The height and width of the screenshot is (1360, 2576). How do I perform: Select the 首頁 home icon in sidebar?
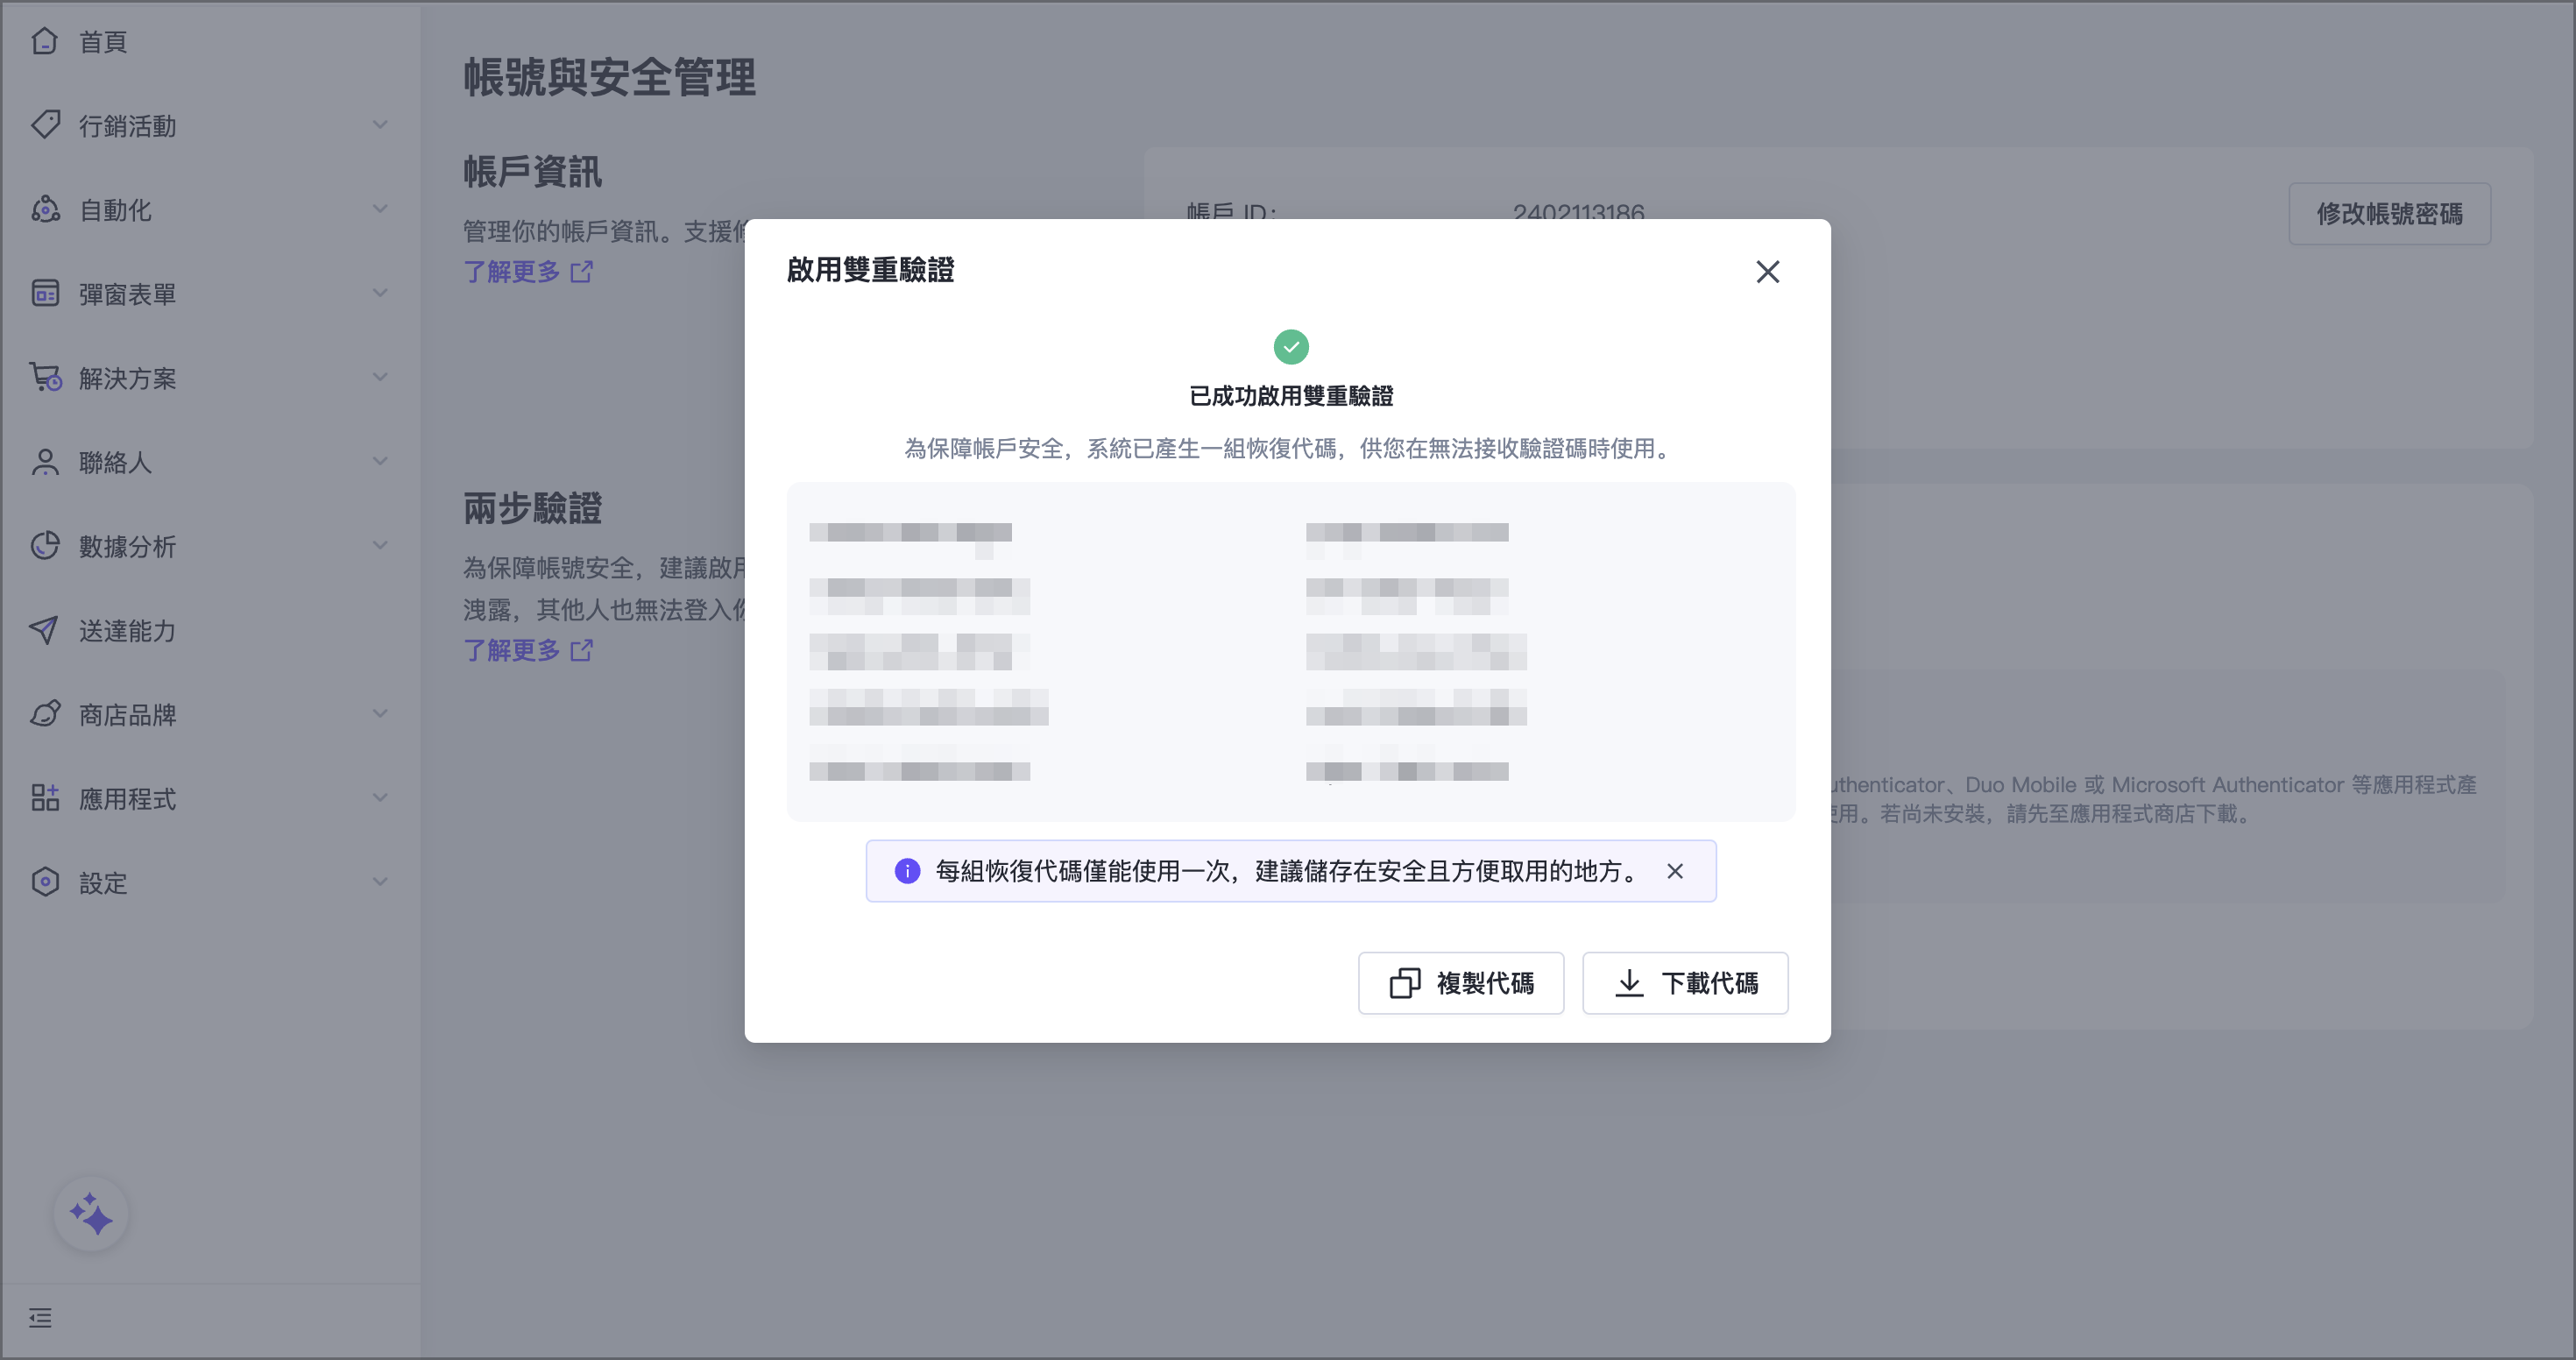tap(46, 40)
